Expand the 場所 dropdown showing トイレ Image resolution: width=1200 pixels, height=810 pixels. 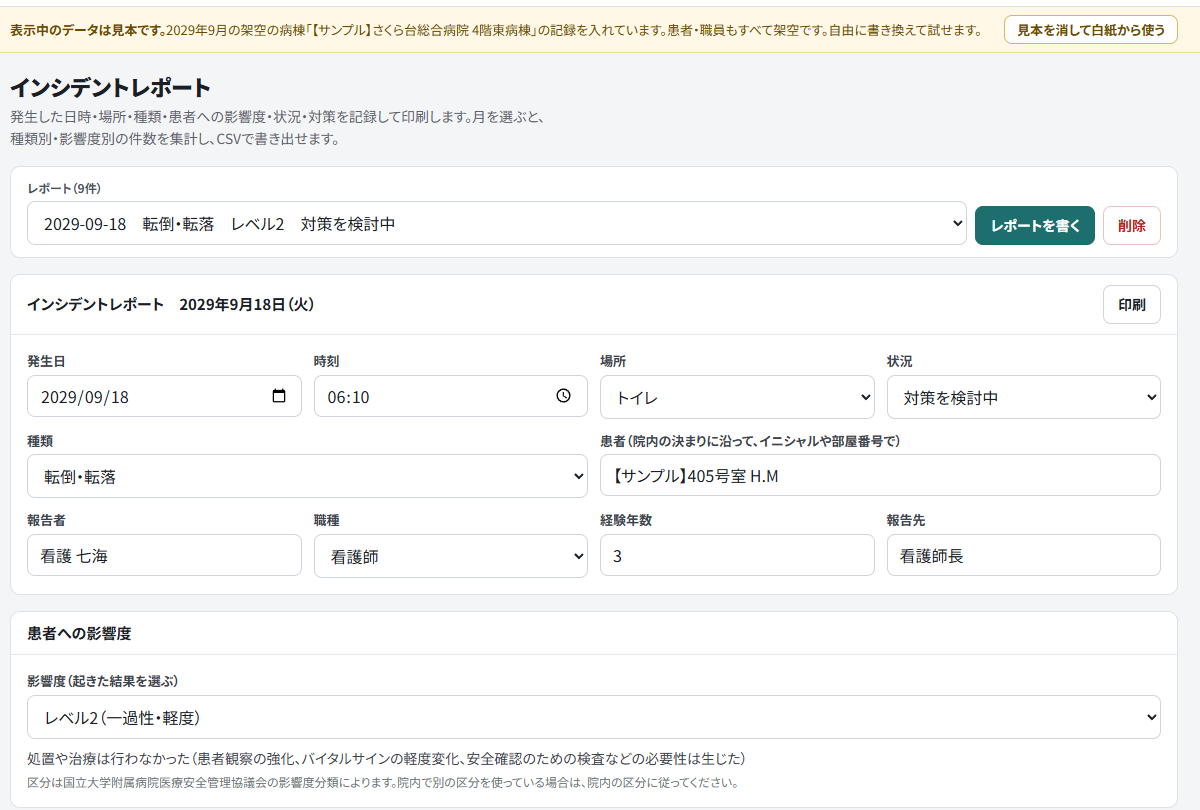pyautogui.click(x=737, y=397)
